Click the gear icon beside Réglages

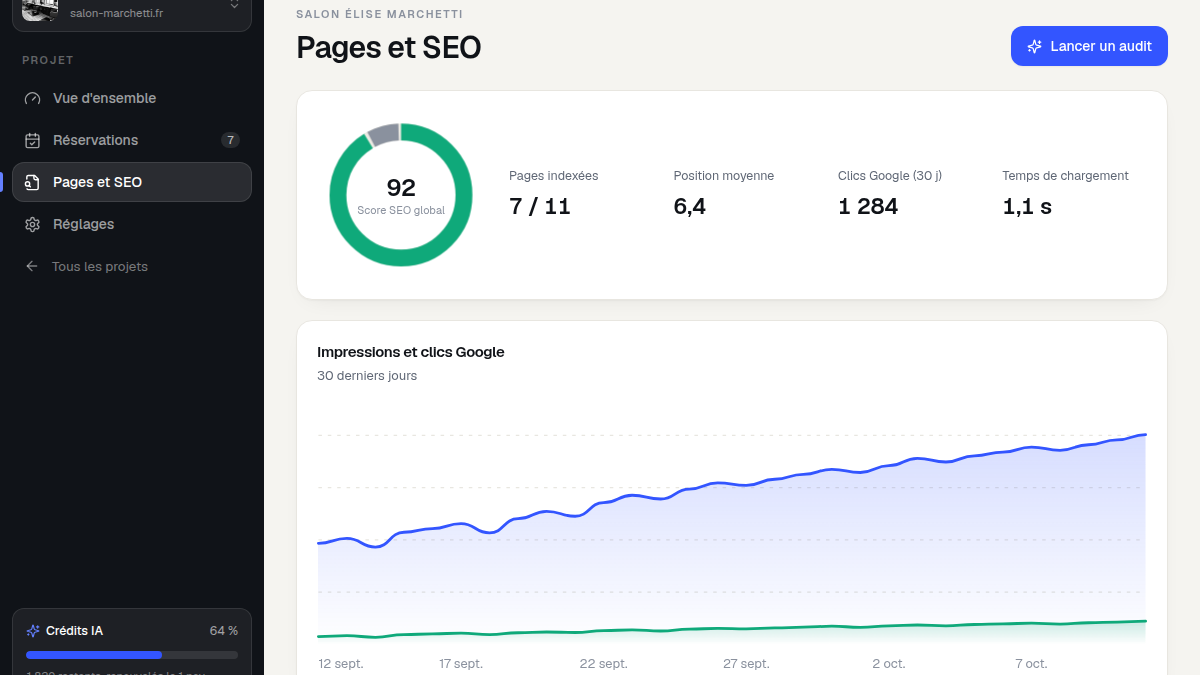pos(33,224)
